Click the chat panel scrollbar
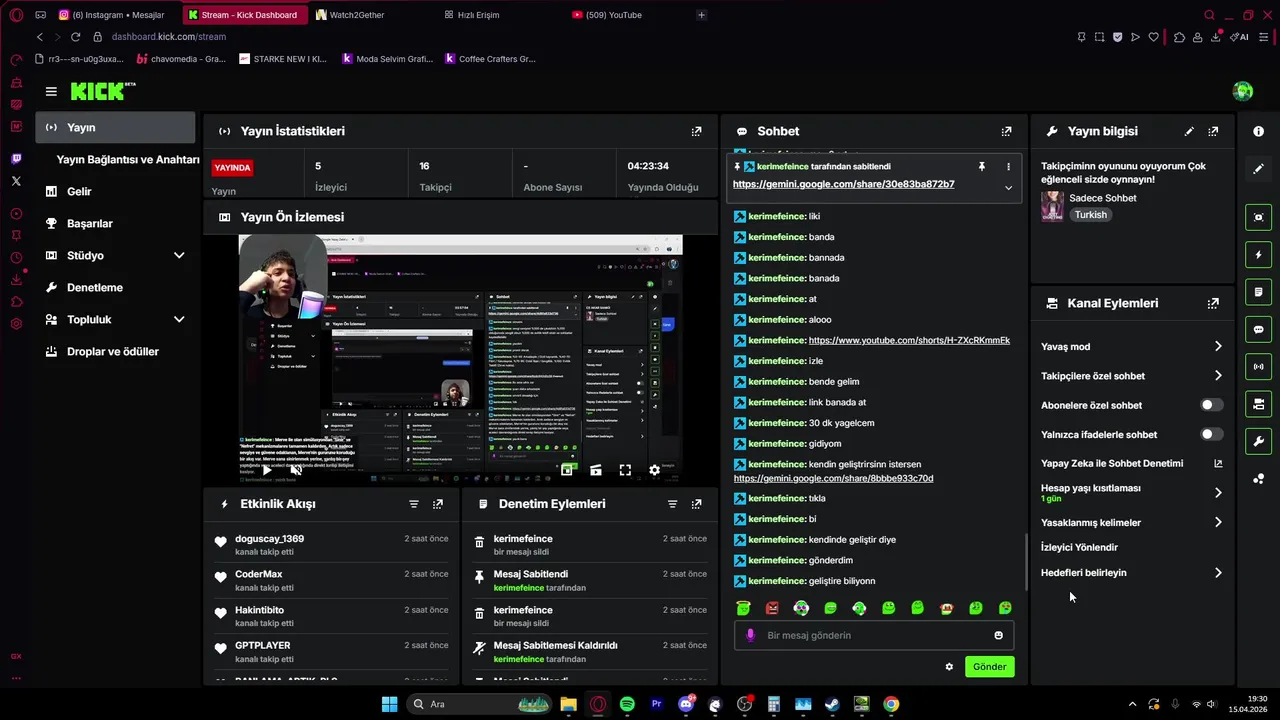 point(1026,563)
